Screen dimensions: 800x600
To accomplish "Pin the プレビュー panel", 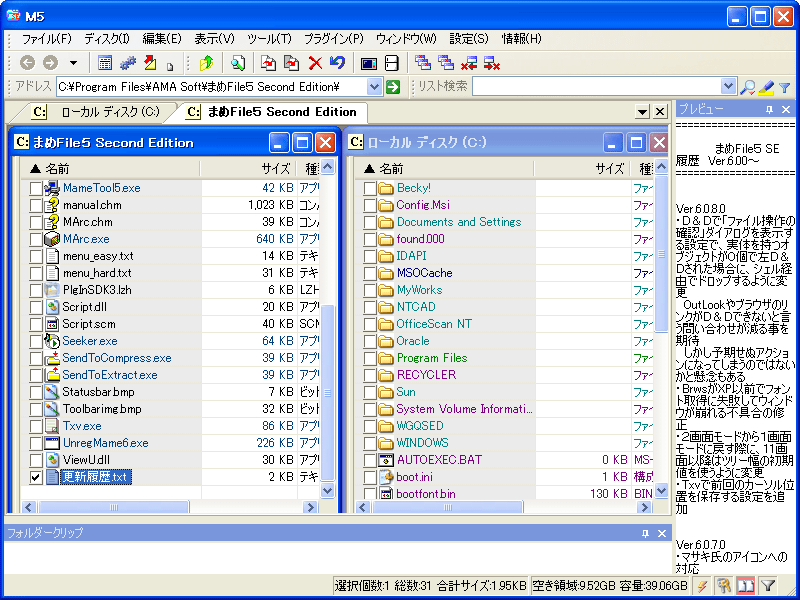I will pyautogui.click(x=769, y=109).
